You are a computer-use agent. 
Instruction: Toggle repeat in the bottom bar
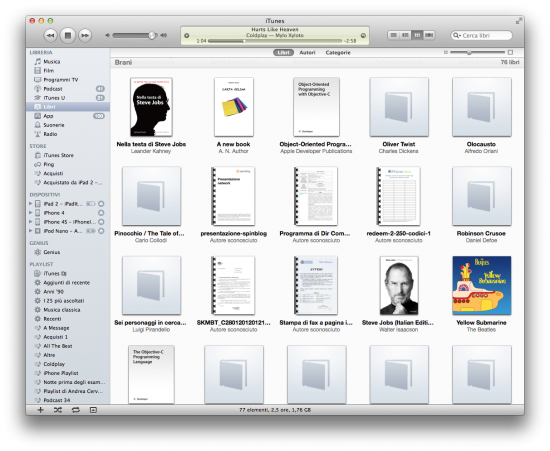click(x=75, y=410)
